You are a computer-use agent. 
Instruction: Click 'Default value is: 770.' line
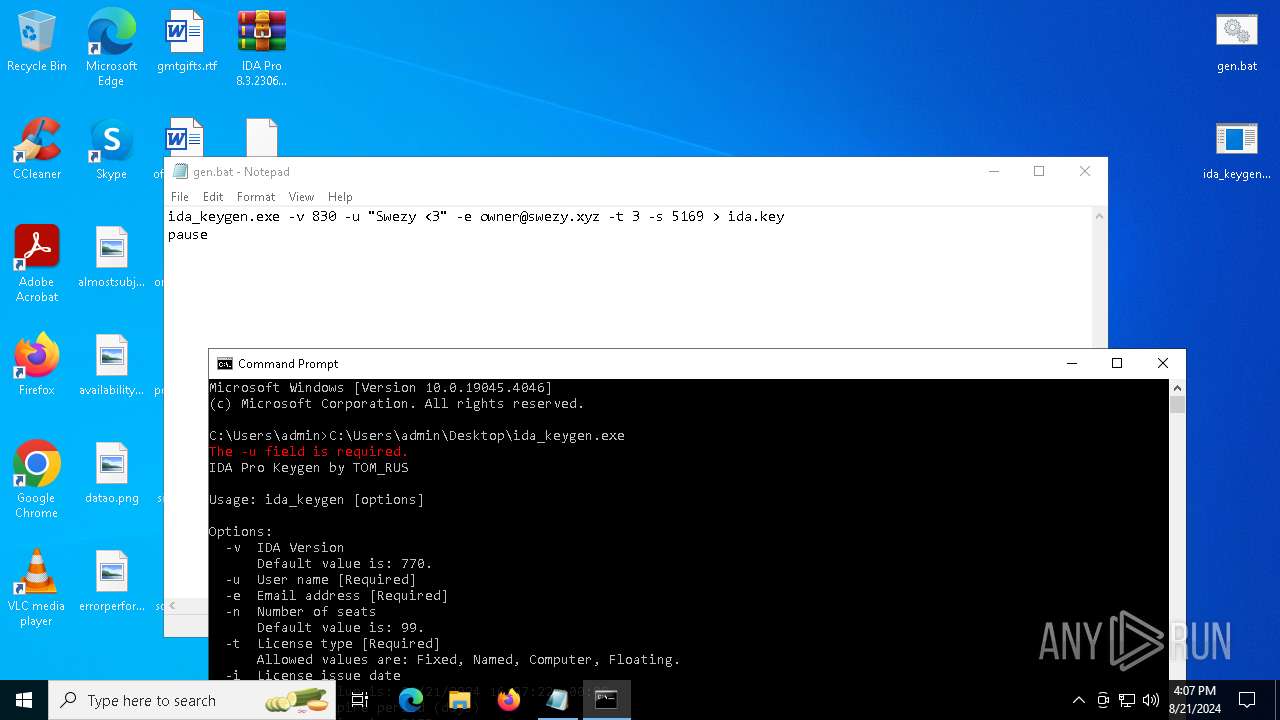click(x=344, y=564)
